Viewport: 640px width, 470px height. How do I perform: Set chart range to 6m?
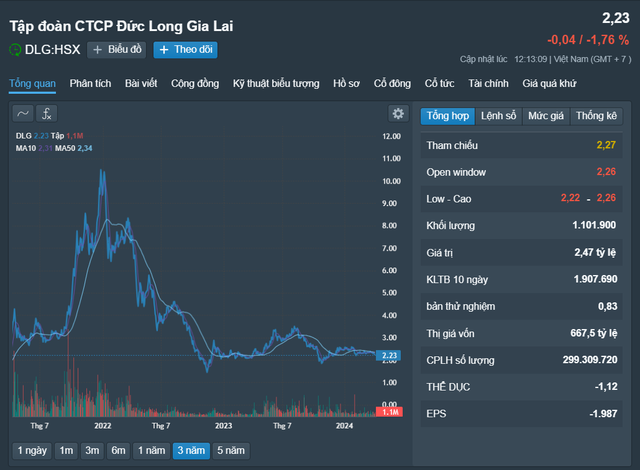coord(118,451)
